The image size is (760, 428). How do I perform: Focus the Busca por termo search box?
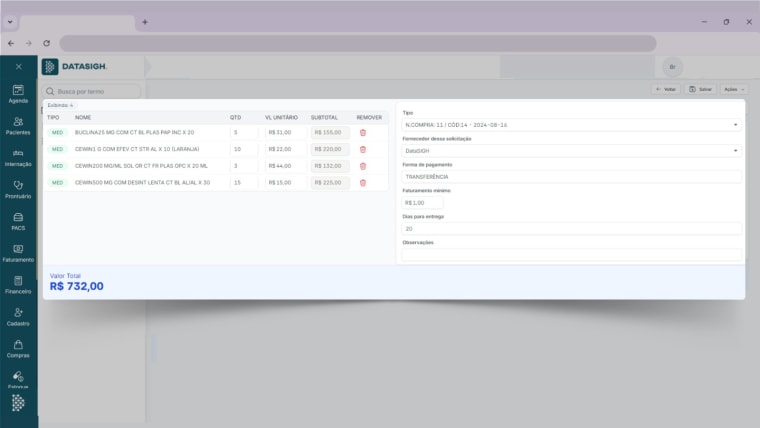pos(92,91)
